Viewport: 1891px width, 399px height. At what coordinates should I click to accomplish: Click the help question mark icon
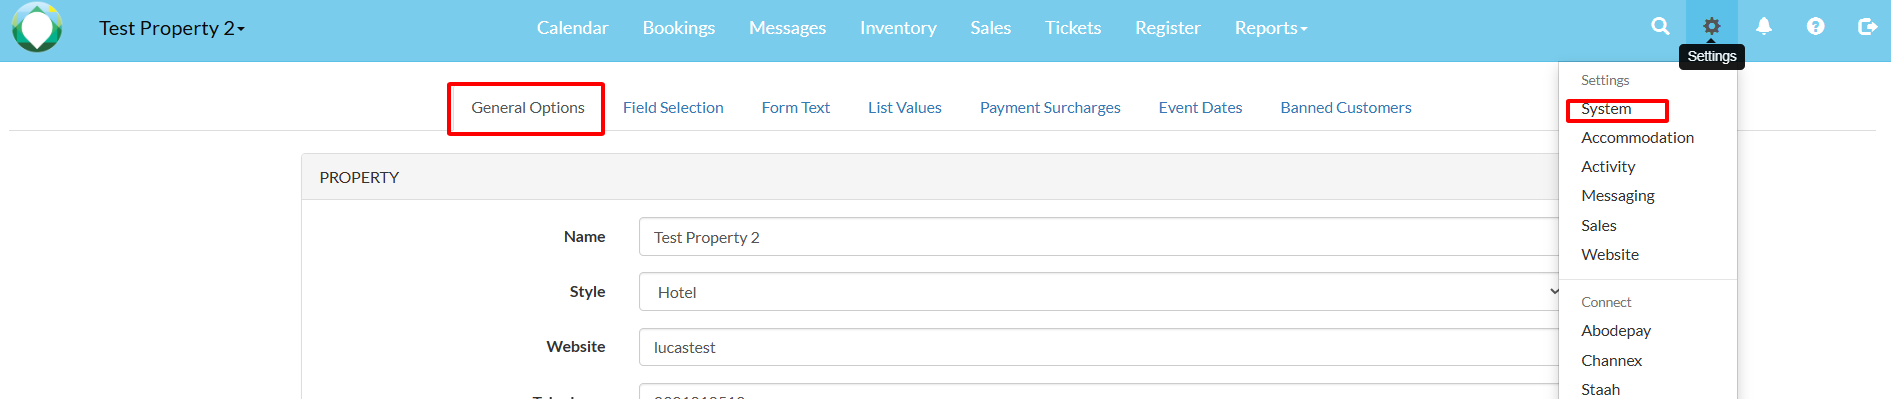tap(1816, 27)
